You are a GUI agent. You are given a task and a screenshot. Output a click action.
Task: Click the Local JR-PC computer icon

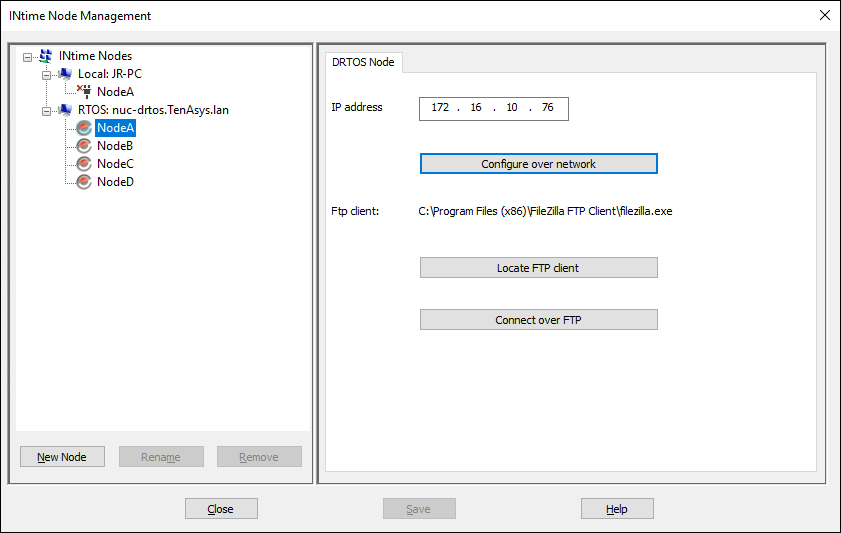[65, 74]
